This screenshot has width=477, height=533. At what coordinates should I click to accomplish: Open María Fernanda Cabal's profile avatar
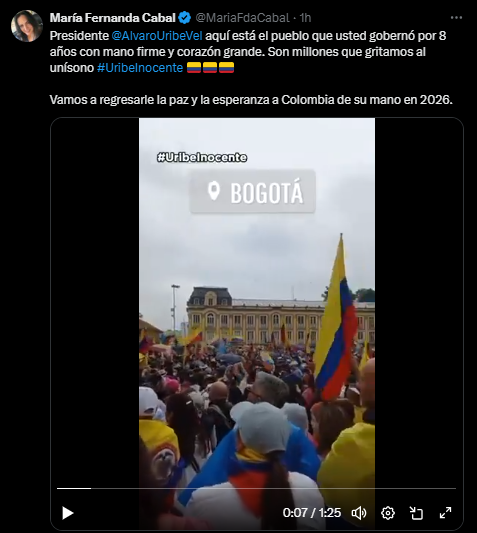(27, 26)
